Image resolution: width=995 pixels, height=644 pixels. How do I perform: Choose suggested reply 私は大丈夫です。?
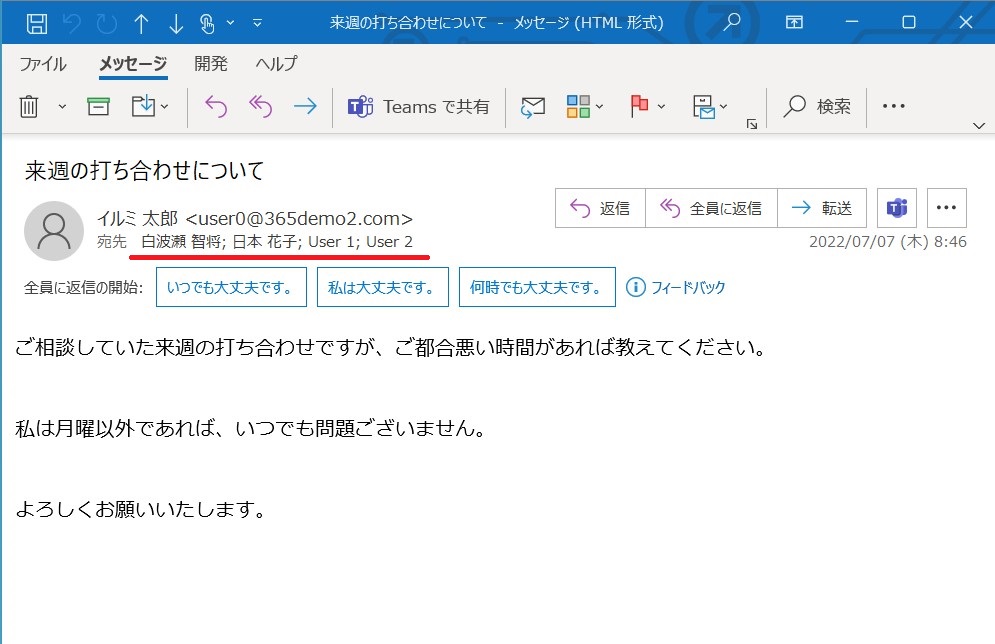click(383, 287)
